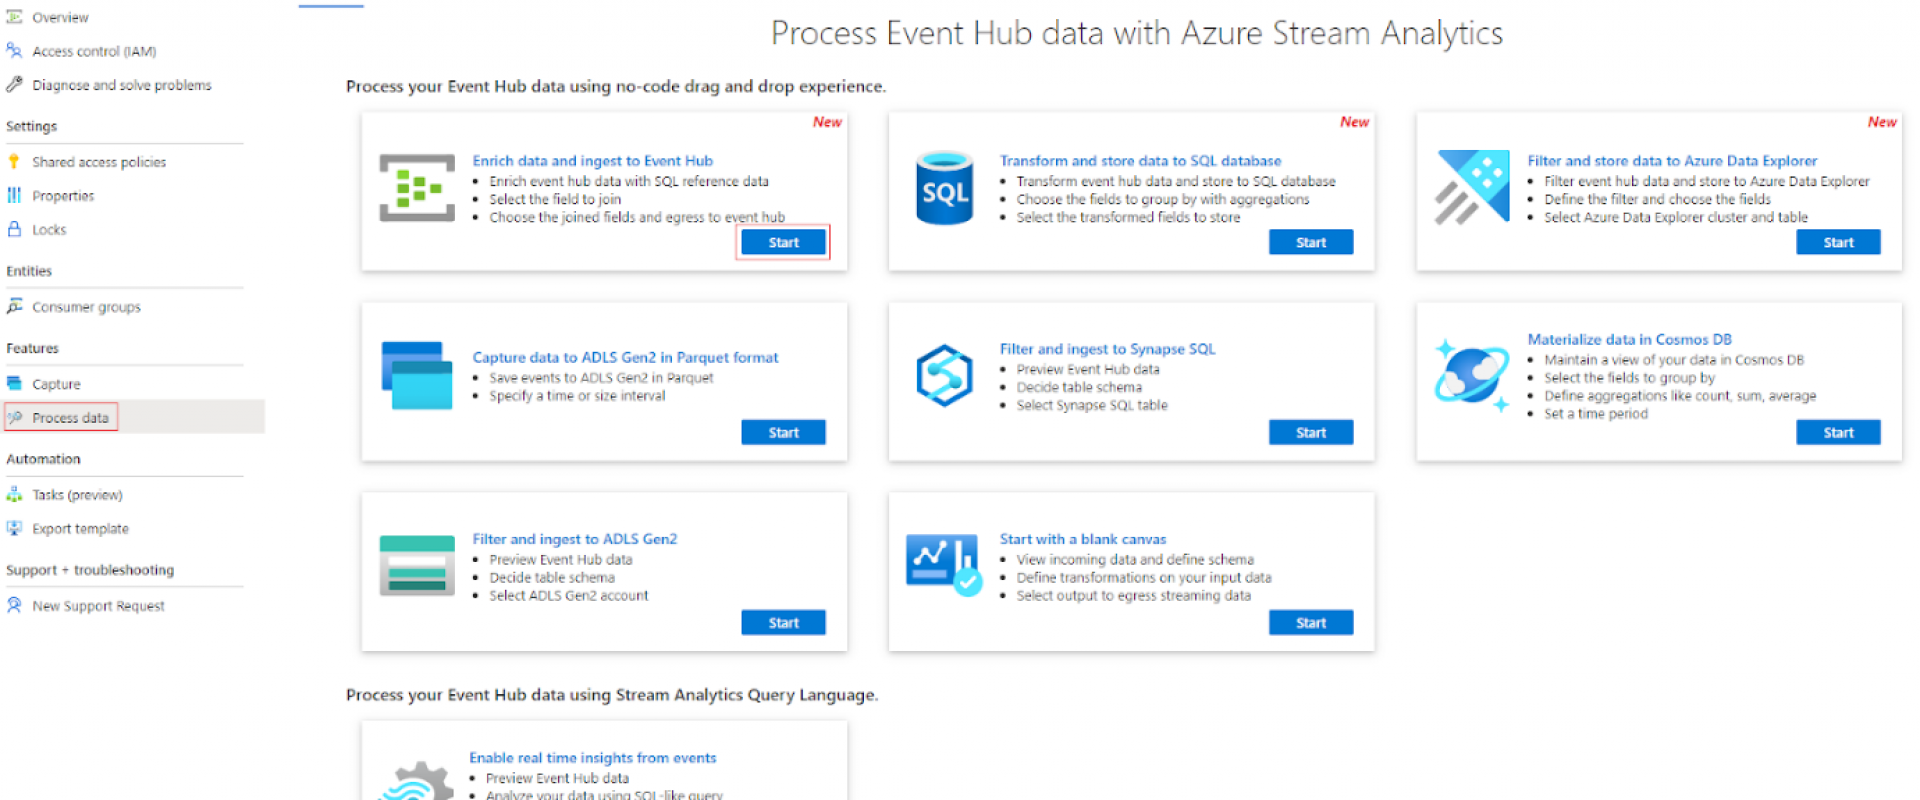Click the Locks padlock icon

pyautogui.click(x=14, y=229)
